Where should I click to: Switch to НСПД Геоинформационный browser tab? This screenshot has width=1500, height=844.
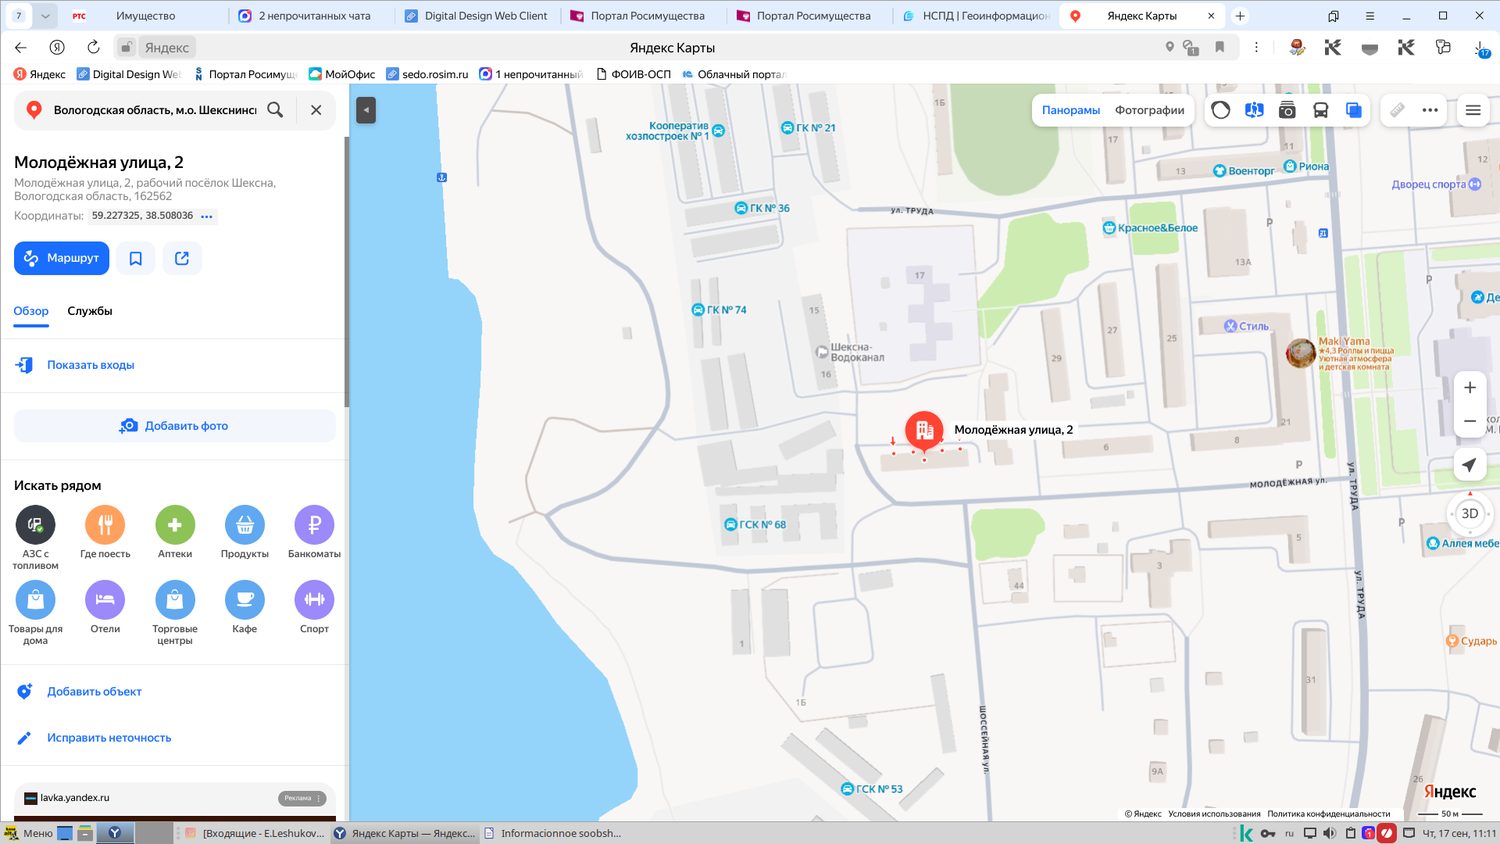point(975,16)
